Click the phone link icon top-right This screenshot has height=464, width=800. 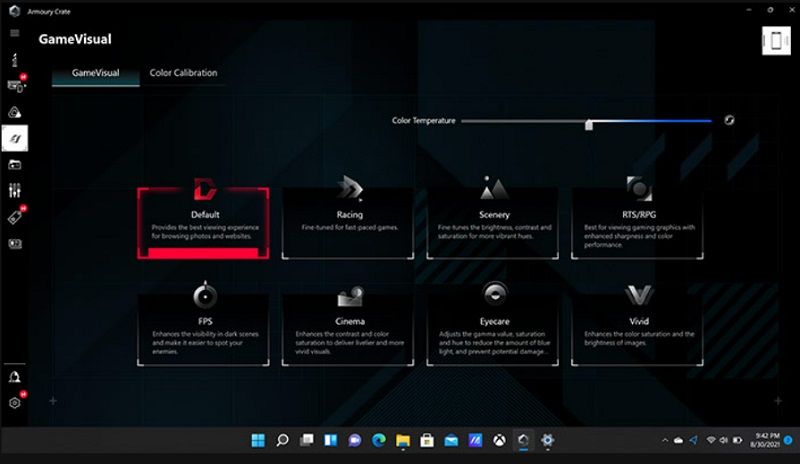pyautogui.click(x=776, y=41)
